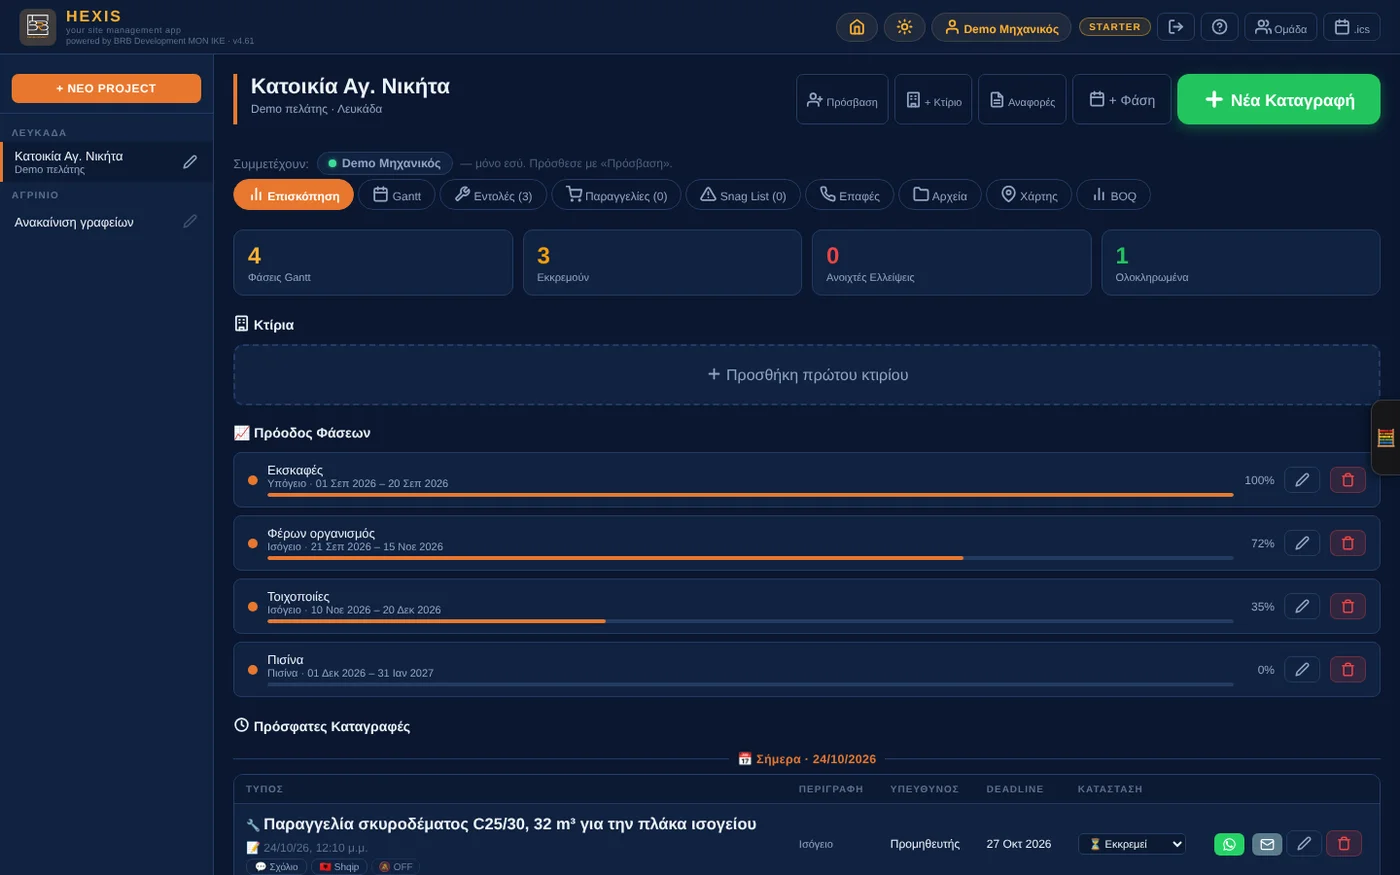Create a new project with ΝΕΟ PROJECT
This screenshot has width=1400, height=875.
(106, 88)
